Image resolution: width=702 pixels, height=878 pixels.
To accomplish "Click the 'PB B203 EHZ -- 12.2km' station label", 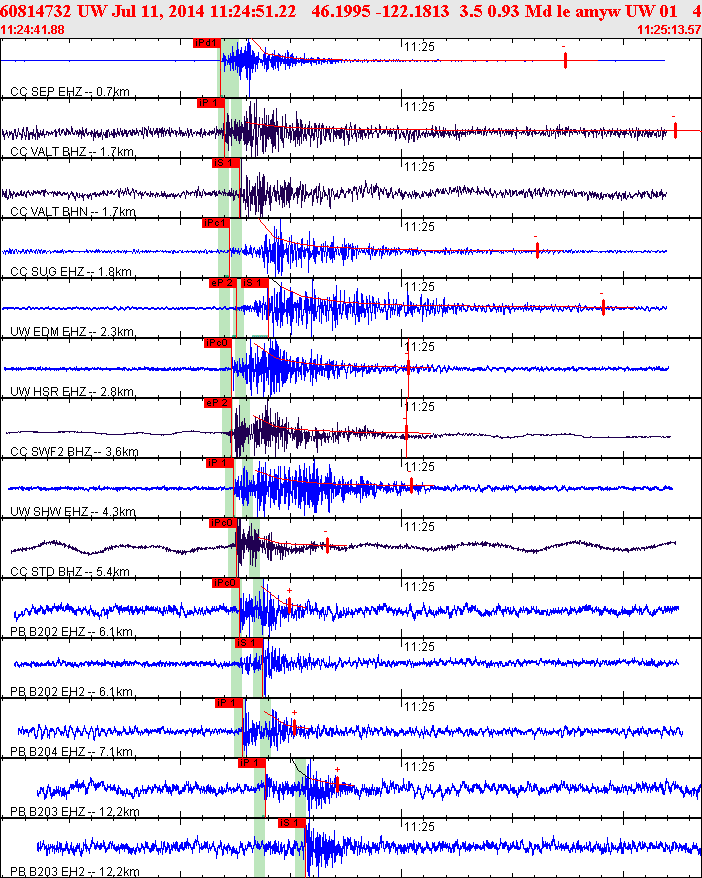I will point(75,811).
